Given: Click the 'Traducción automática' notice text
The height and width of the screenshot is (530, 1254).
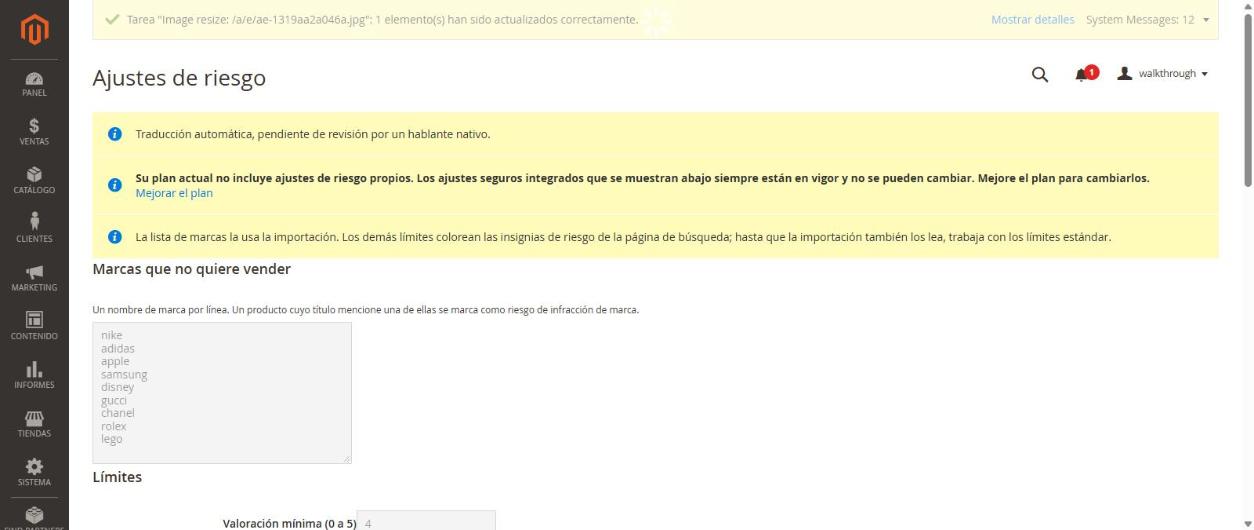Looking at the screenshot, I should click(313, 134).
